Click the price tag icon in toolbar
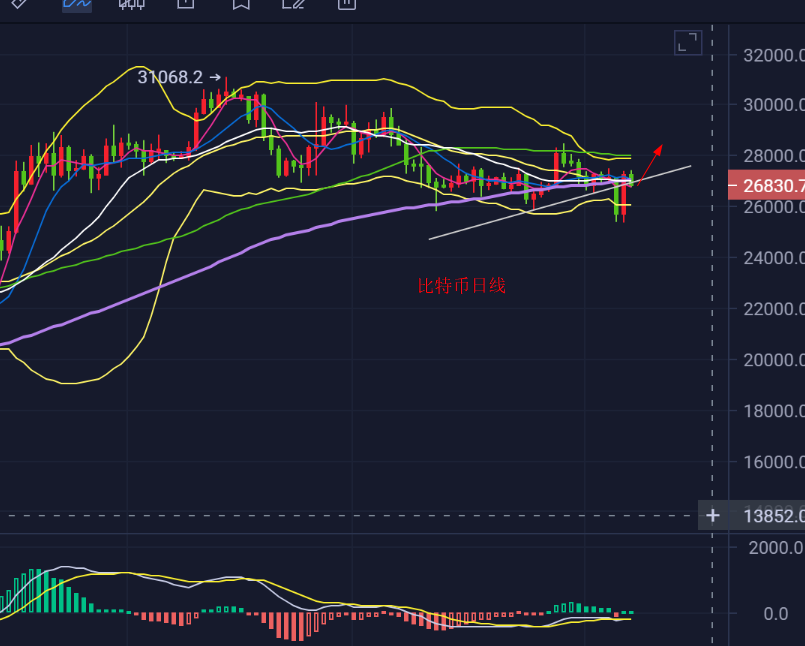This screenshot has width=805, height=646. click(19, 4)
